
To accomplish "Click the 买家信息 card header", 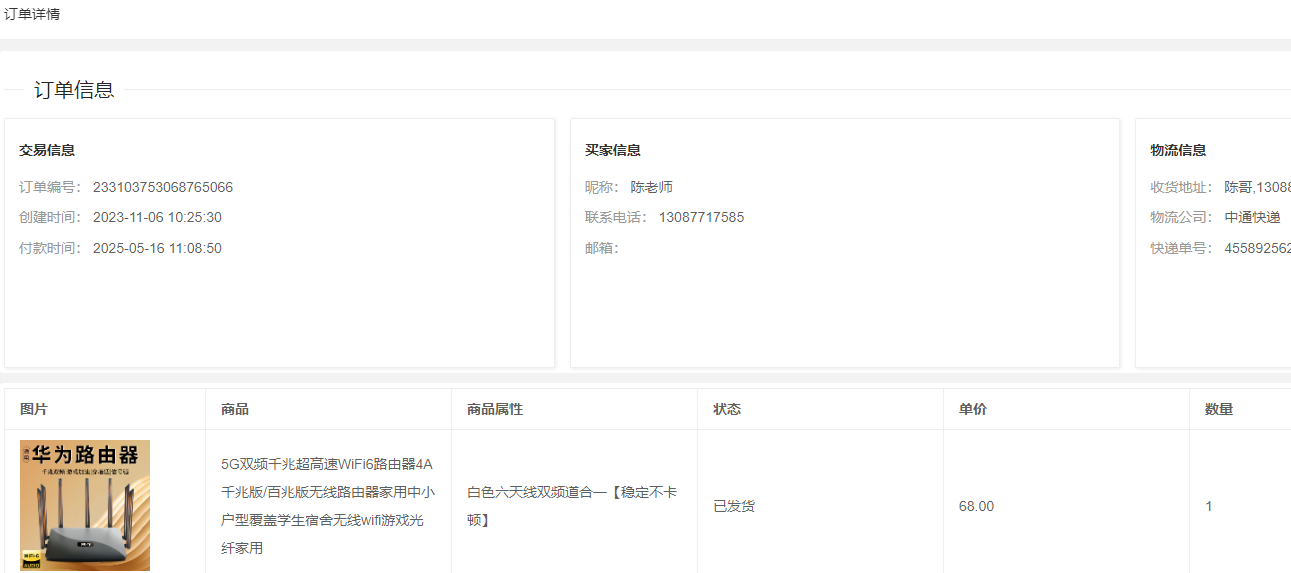I will [x=613, y=150].
